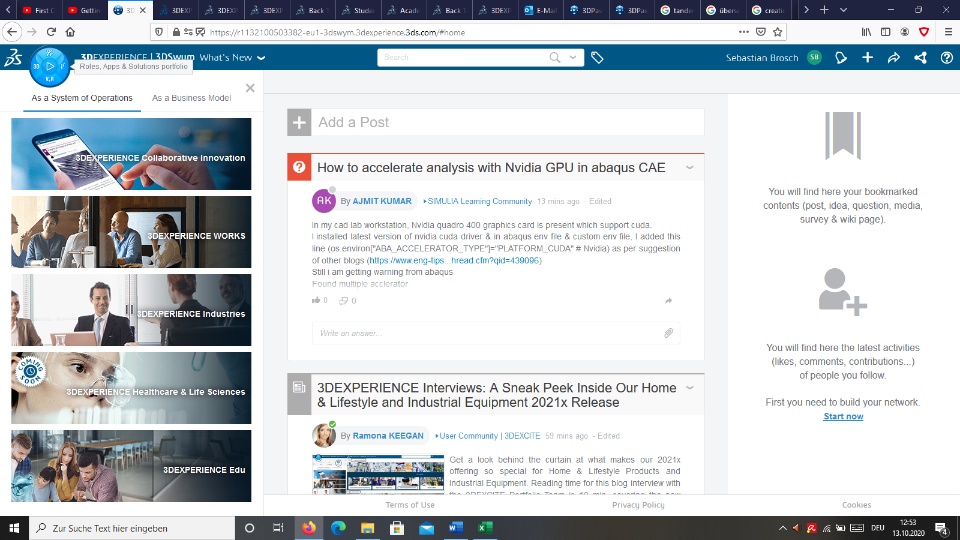Click the Firefox home button
Viewport: 960px width, 540px height.
point(70,32)
